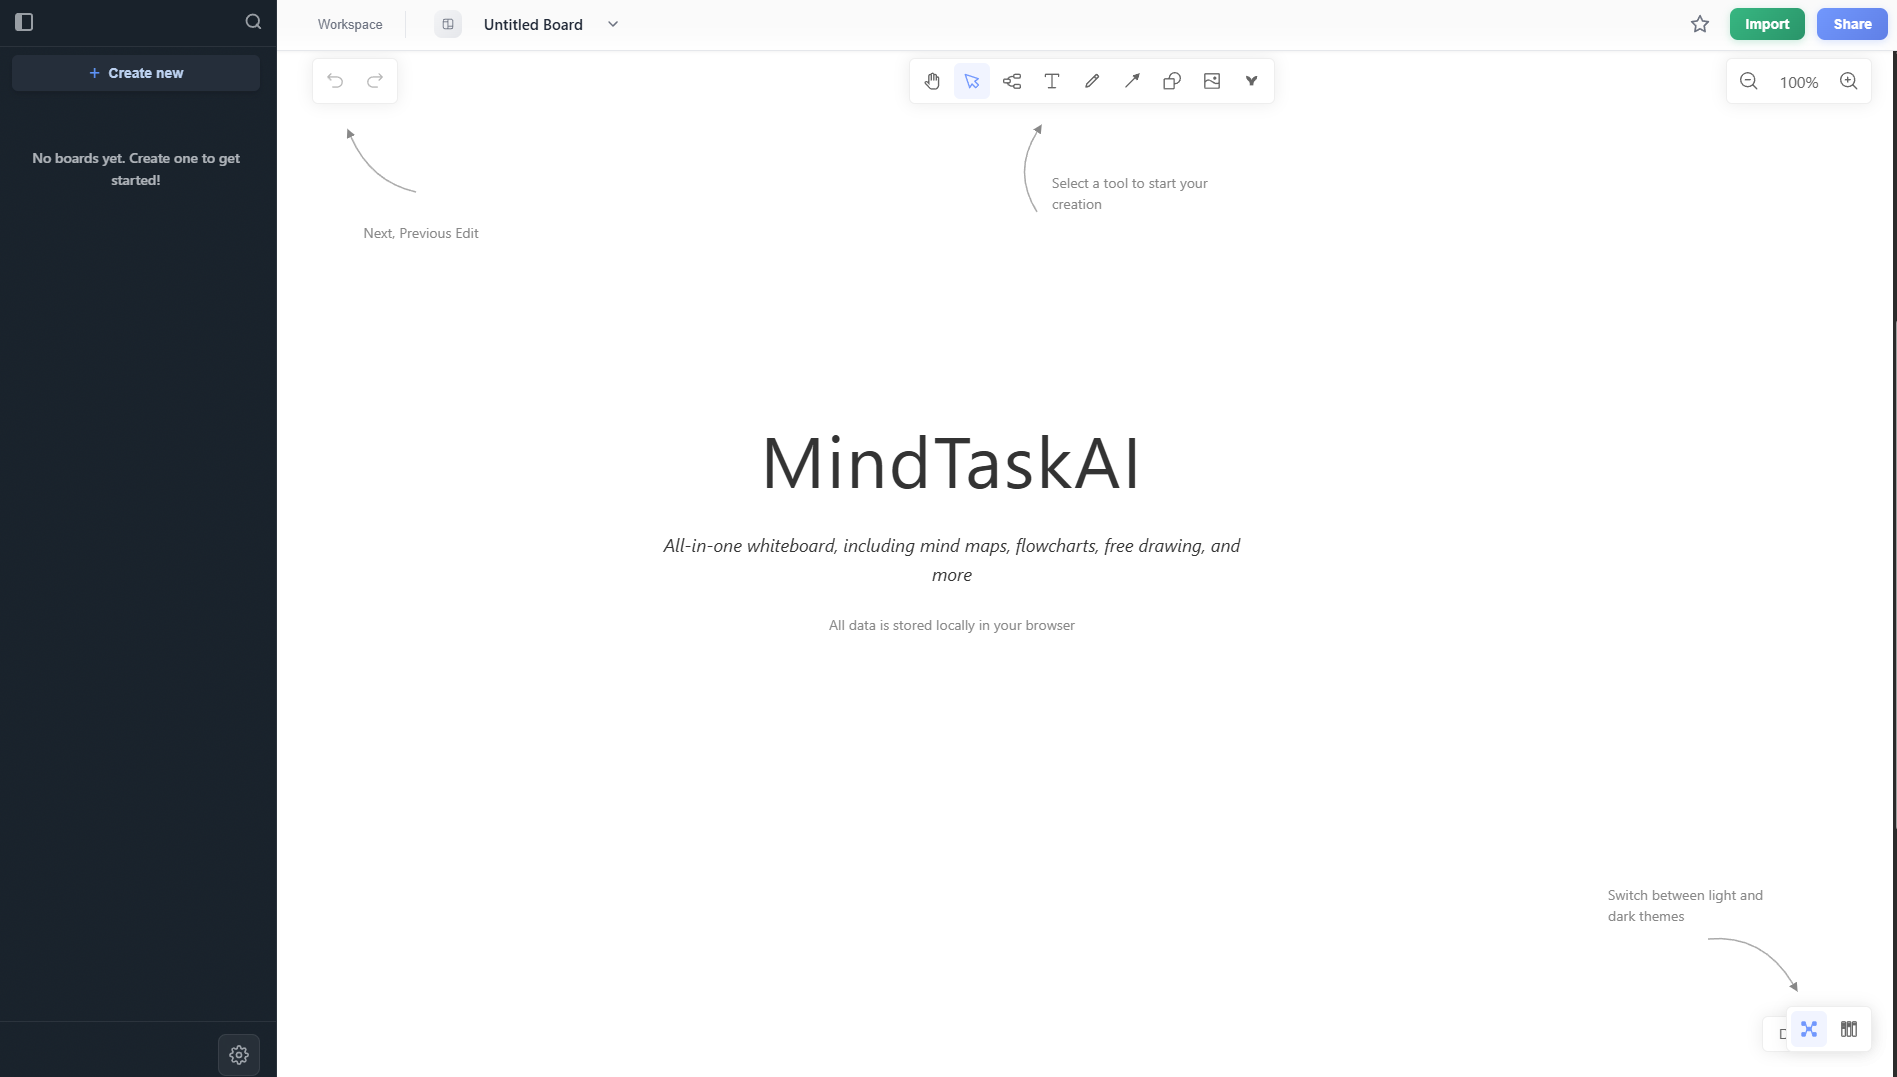This screenshot has height=1077, width=1897.
Task: Click the insert image tool
Action: (1212, 81)
